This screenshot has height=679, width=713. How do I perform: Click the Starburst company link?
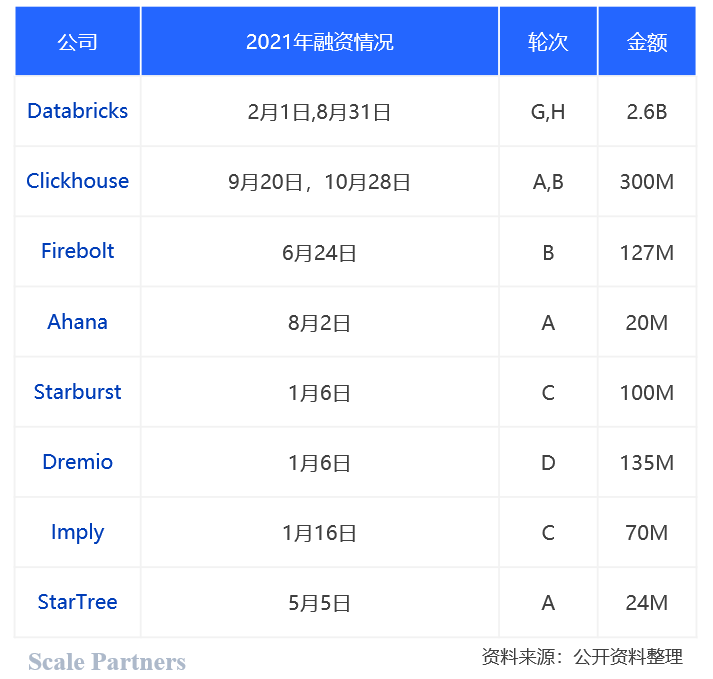pyautogui.click(x=78, y=392)
